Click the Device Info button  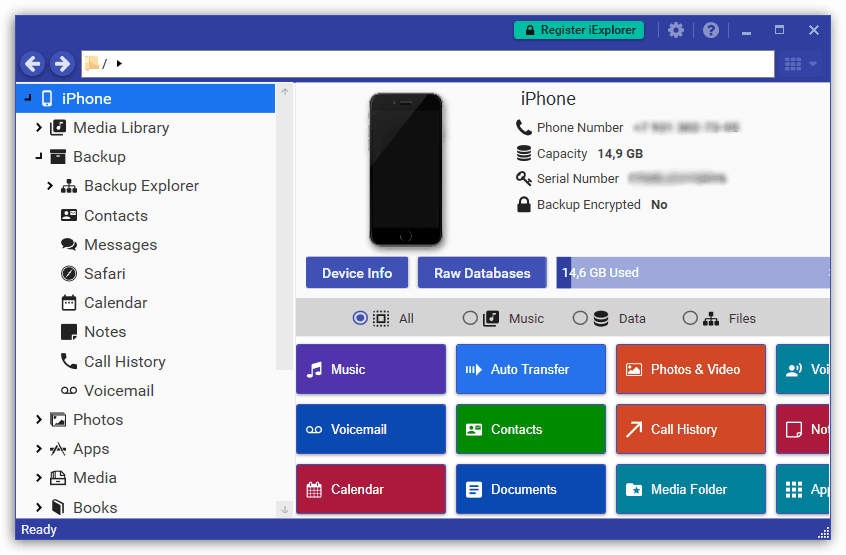pos(357,273)
